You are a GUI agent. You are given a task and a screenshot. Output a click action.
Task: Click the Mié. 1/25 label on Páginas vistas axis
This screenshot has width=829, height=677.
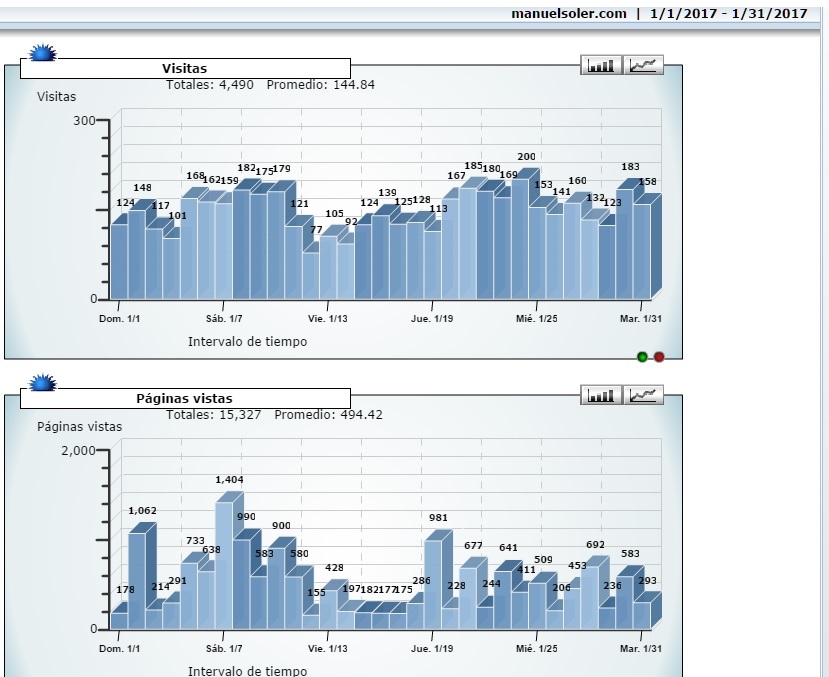tap(537, 649)
